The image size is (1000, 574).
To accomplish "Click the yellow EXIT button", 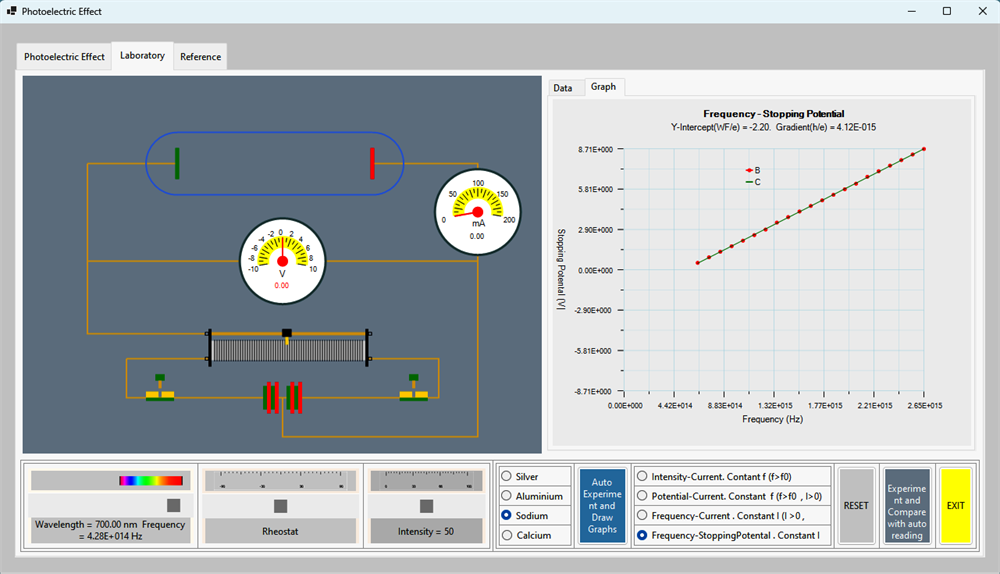I will pyautogui.click(x=955, y=506).
